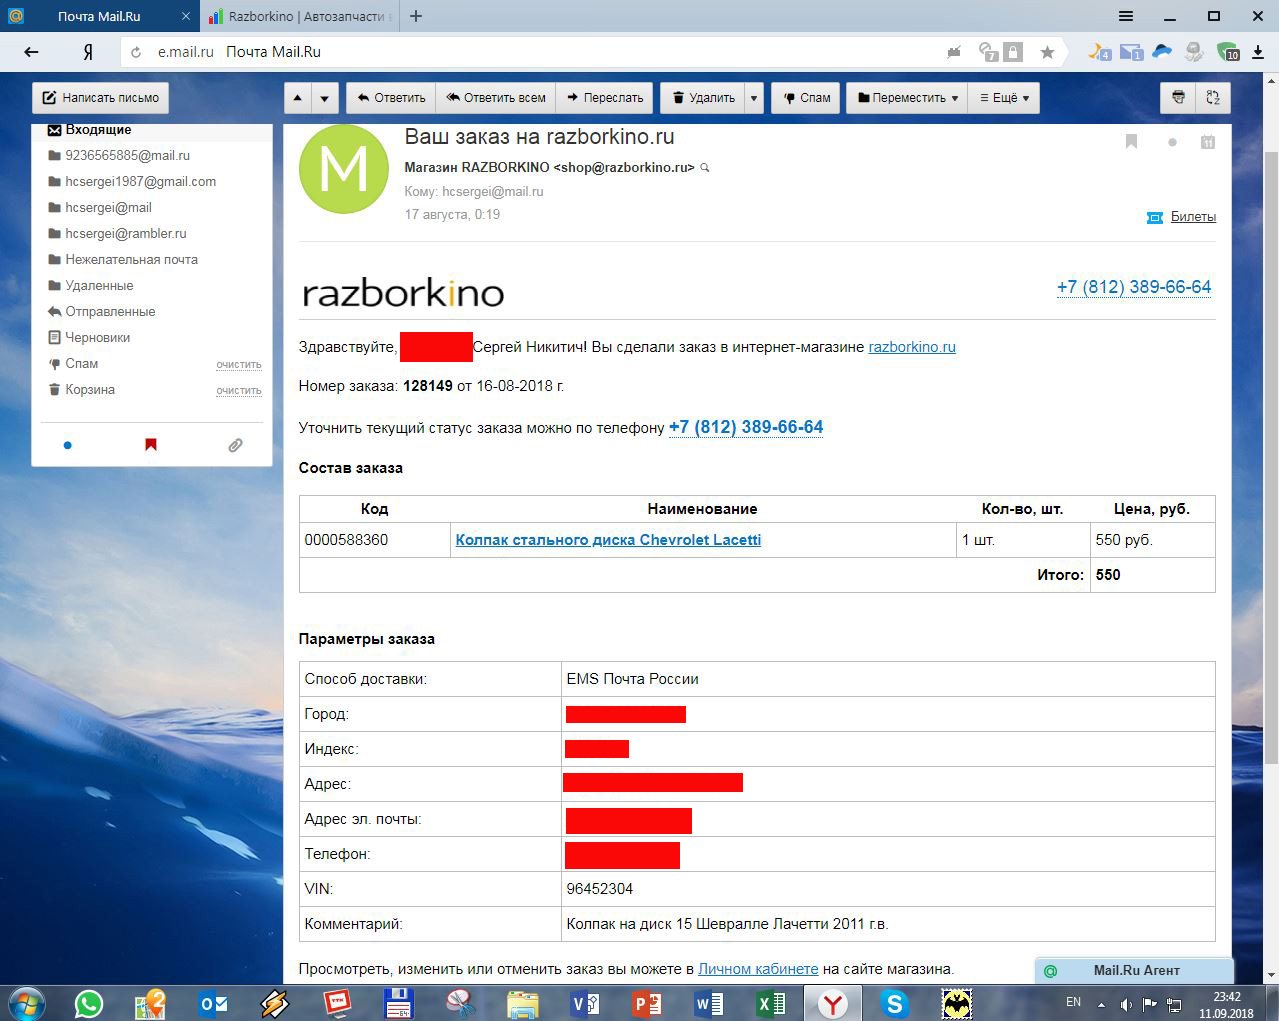The image size is (1279, 1021).
Task: Open Skype from the taskbar
Action: pyautogui.click(x=894, y=1003)
